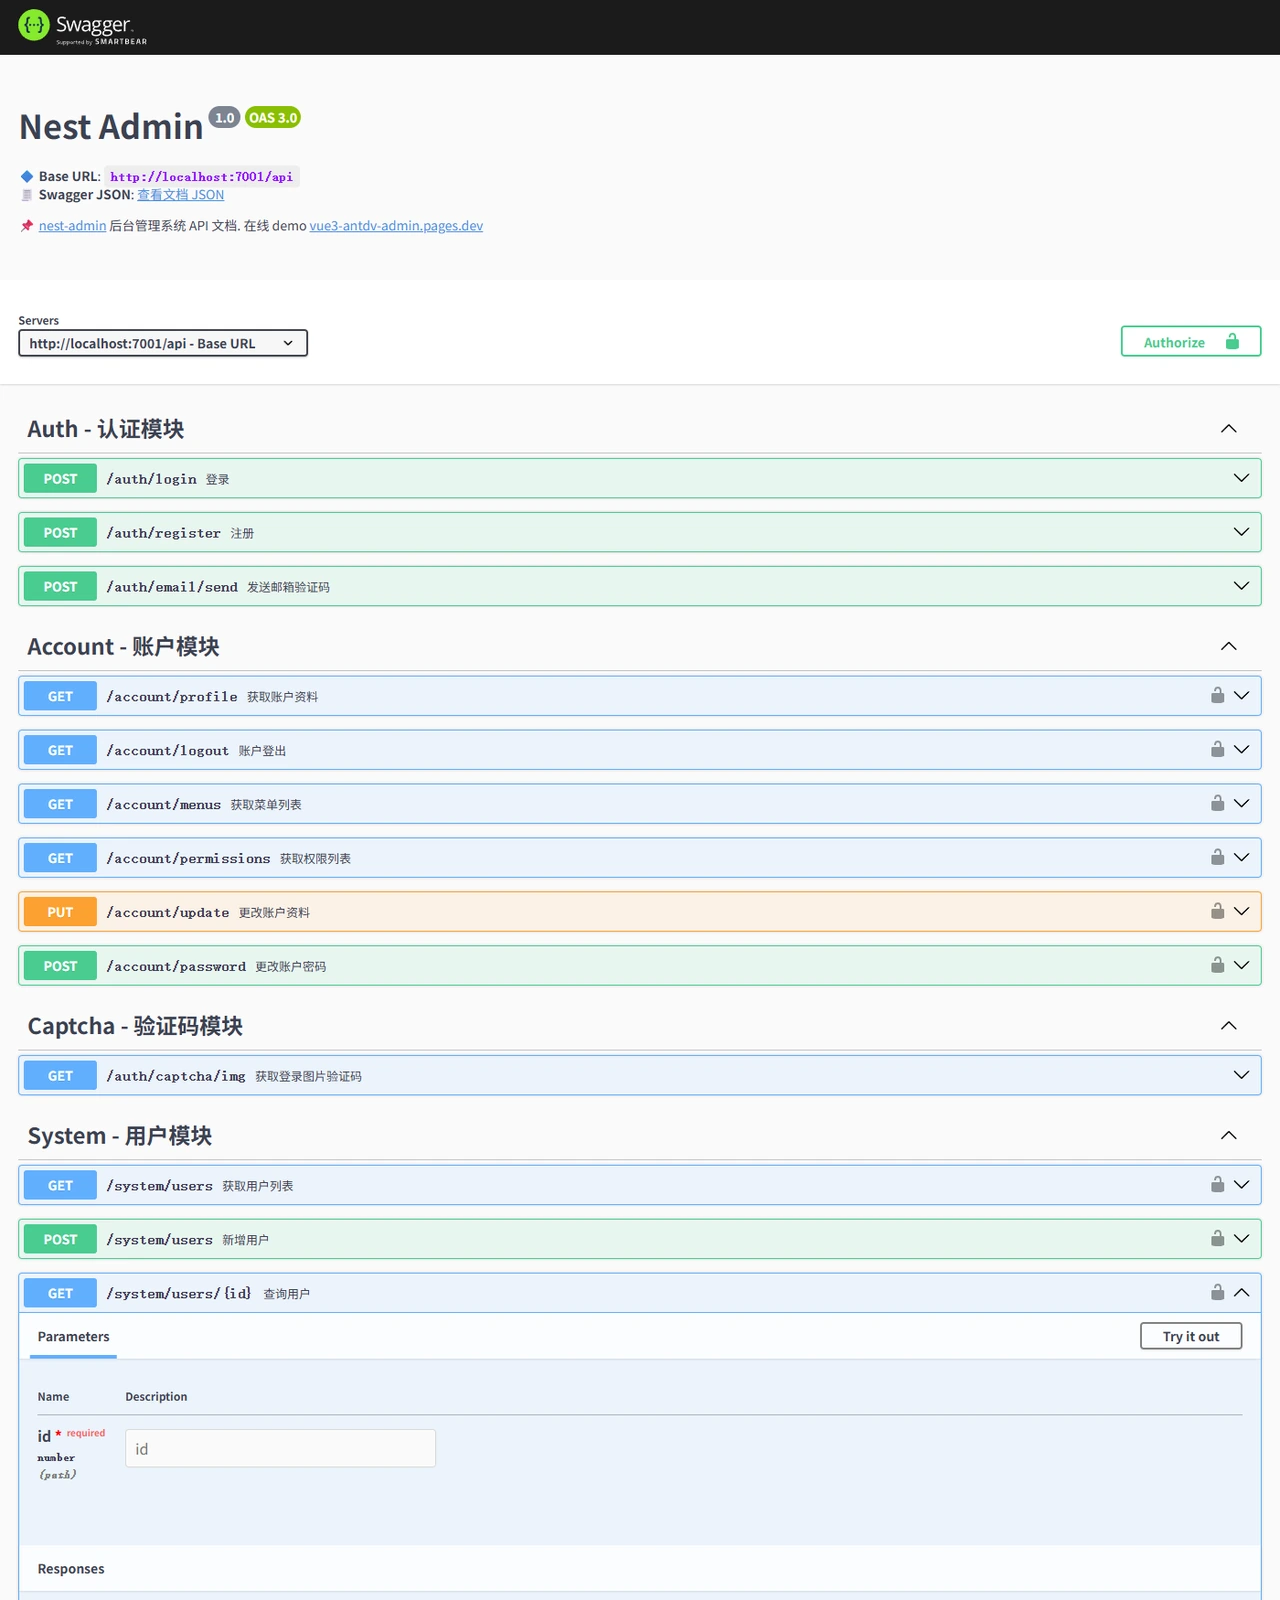Open the vue3-antdv-admin.pages.dev demo link
Viewport: 1280px width, 1600px height.
396,226
